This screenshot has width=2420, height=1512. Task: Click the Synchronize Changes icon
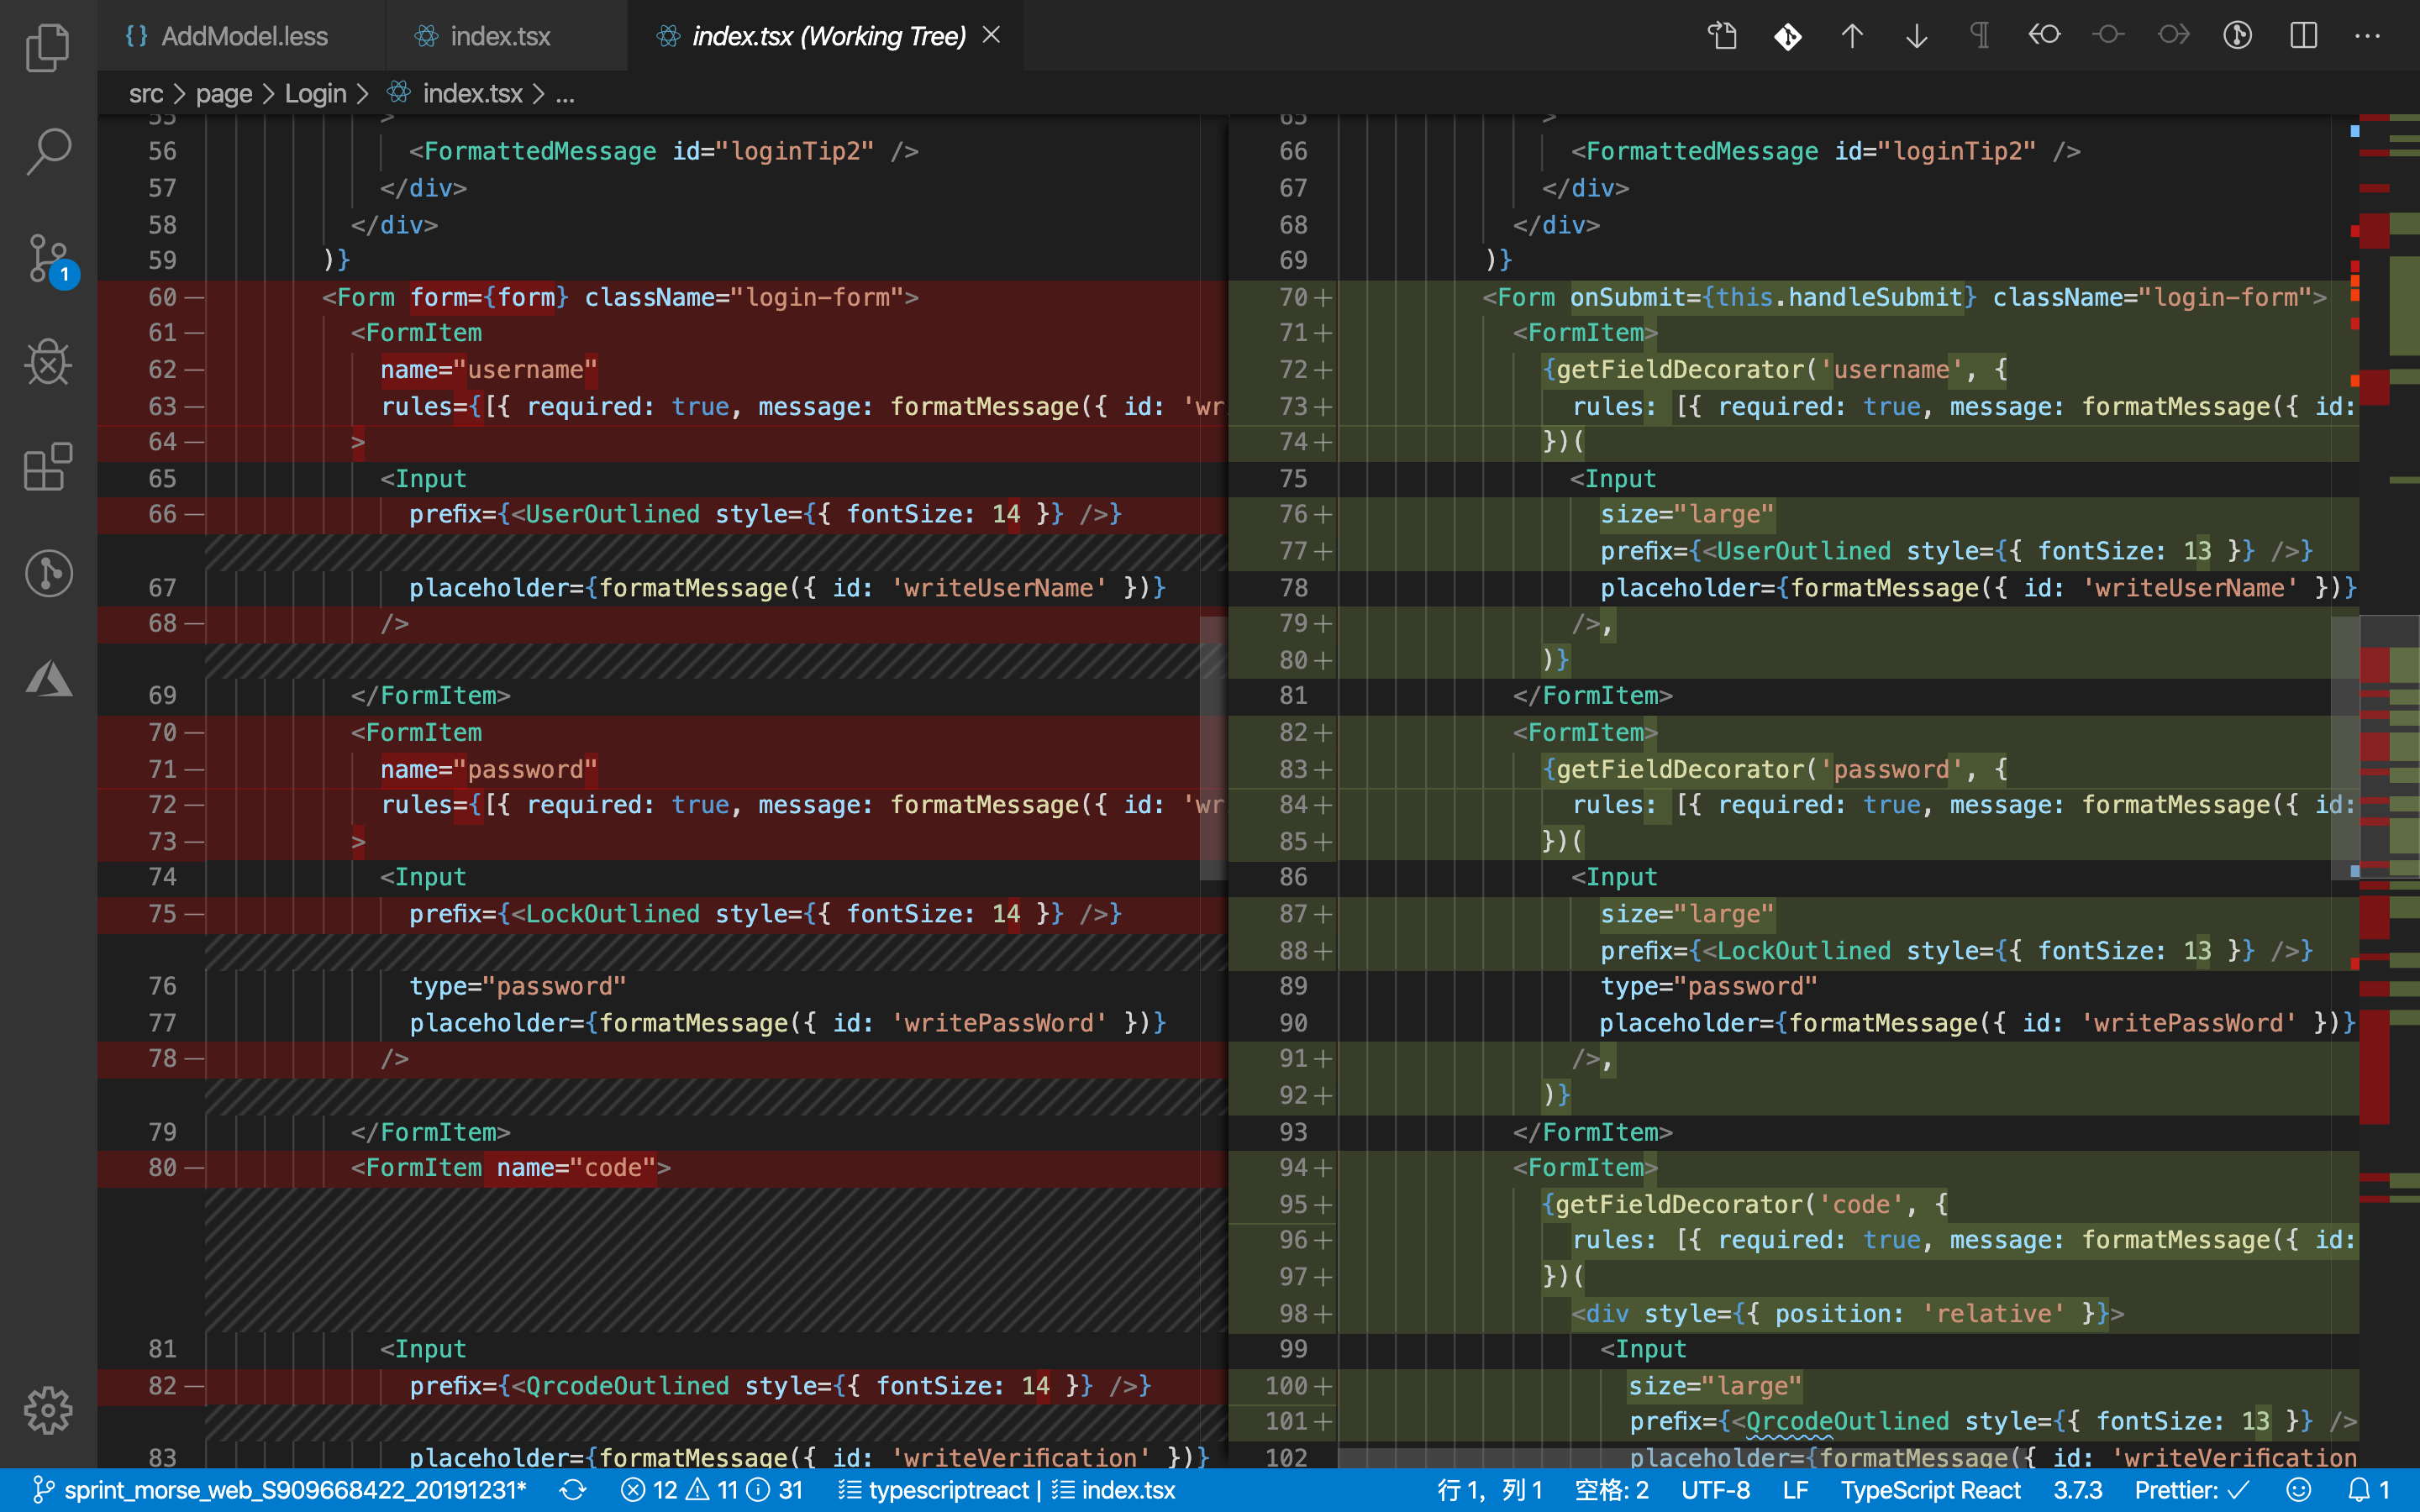pos(572,1490)
